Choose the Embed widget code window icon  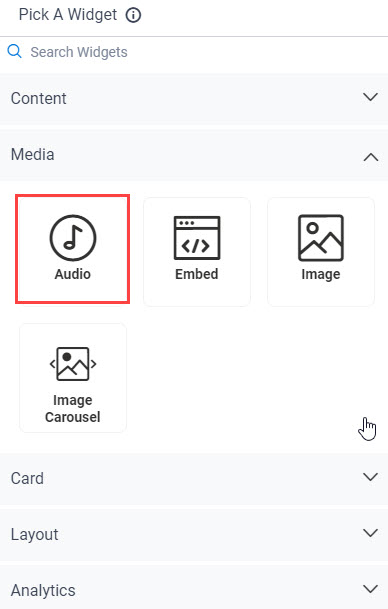[197, 238]
